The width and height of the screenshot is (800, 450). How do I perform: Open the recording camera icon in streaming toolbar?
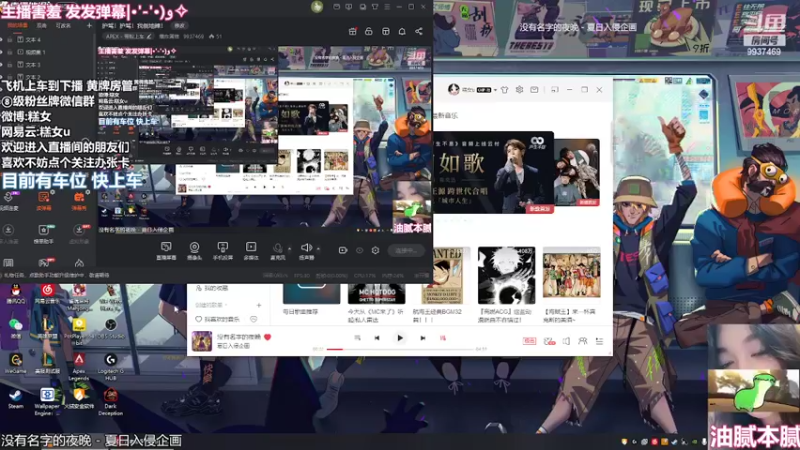click(x=343, y=250)
